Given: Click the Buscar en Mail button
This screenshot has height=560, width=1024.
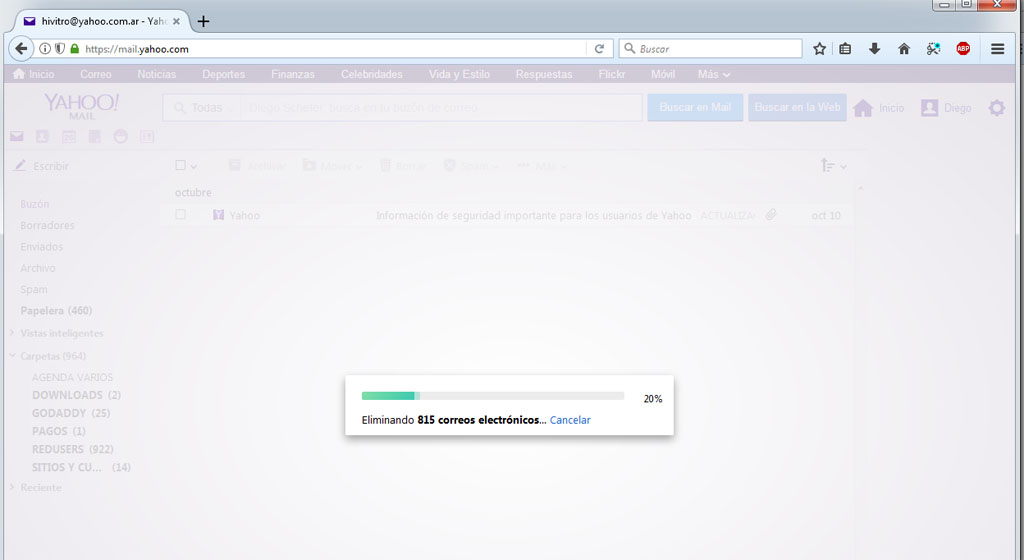Looking at the screenshot, I should pyautogui.click(x=695, y=108).
